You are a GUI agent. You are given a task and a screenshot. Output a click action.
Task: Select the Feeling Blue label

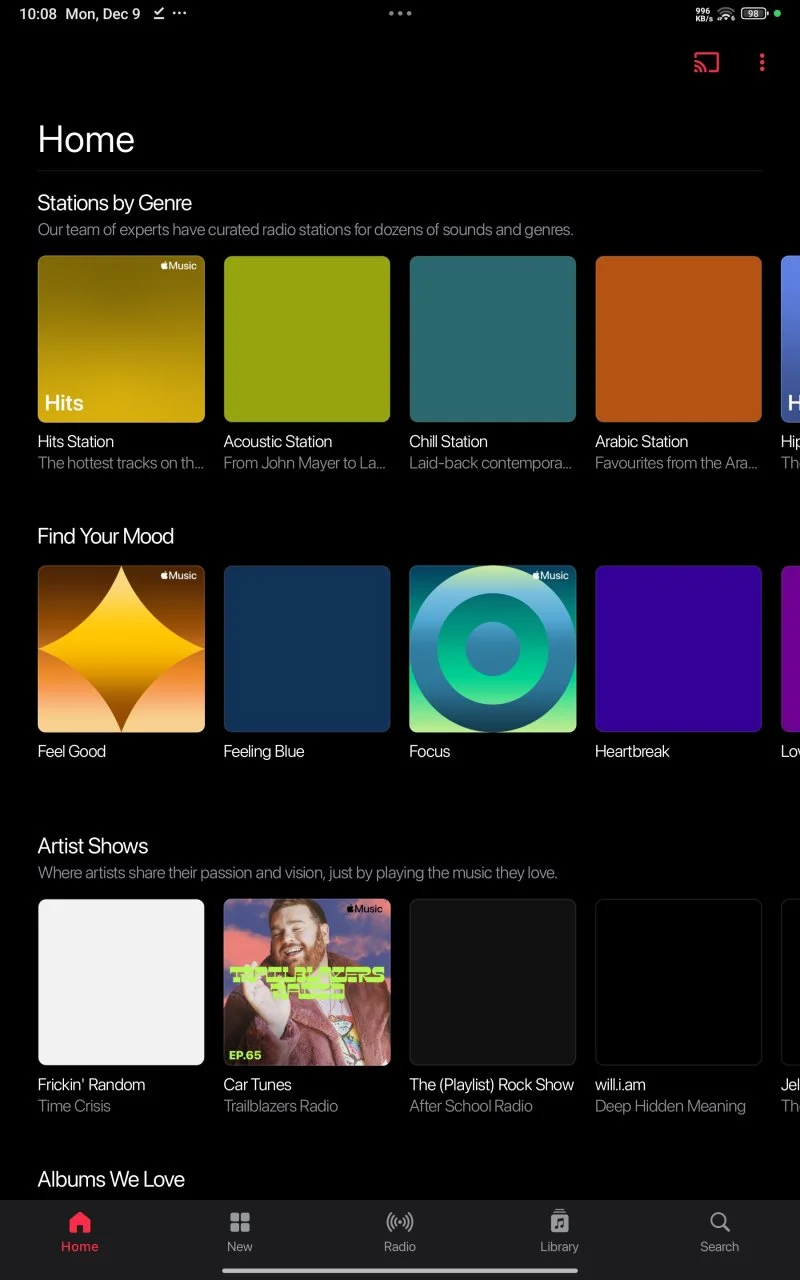[264, 751]
